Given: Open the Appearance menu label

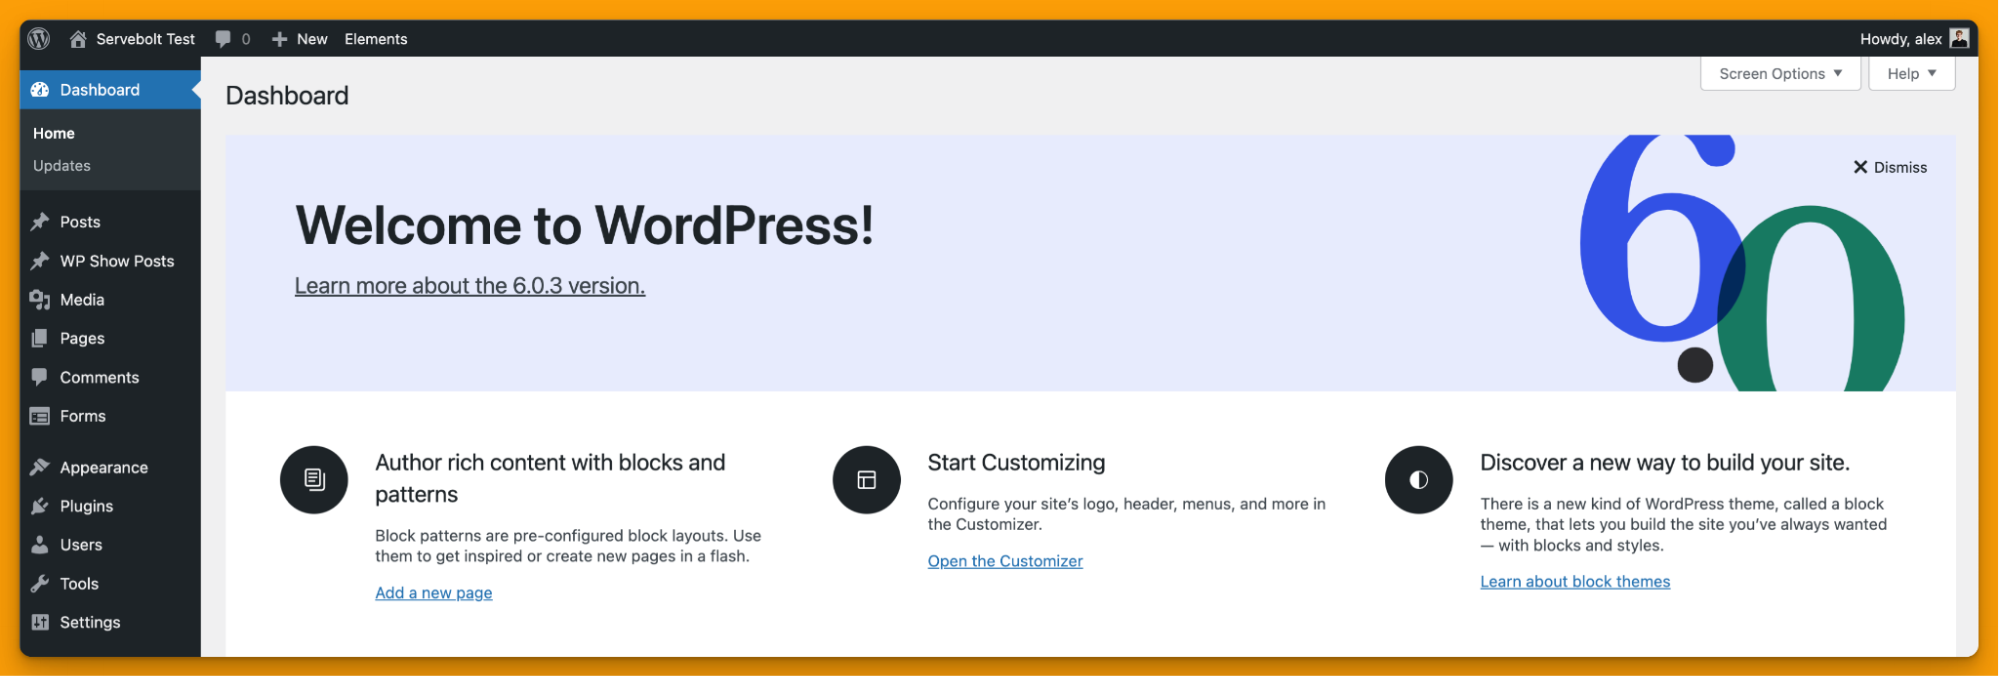Looking at the screenshot, I should (104, 468).
